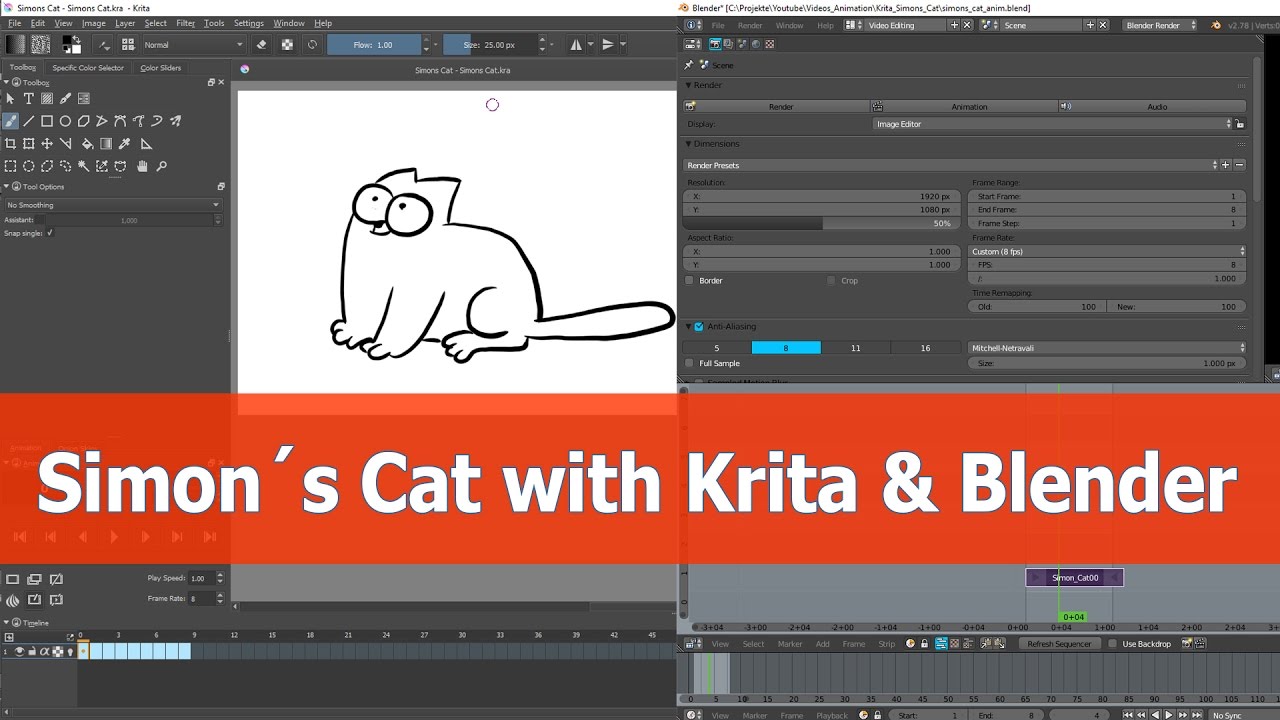Adjust the 50% resolution percentage slider in Blender

pos(820,224)
